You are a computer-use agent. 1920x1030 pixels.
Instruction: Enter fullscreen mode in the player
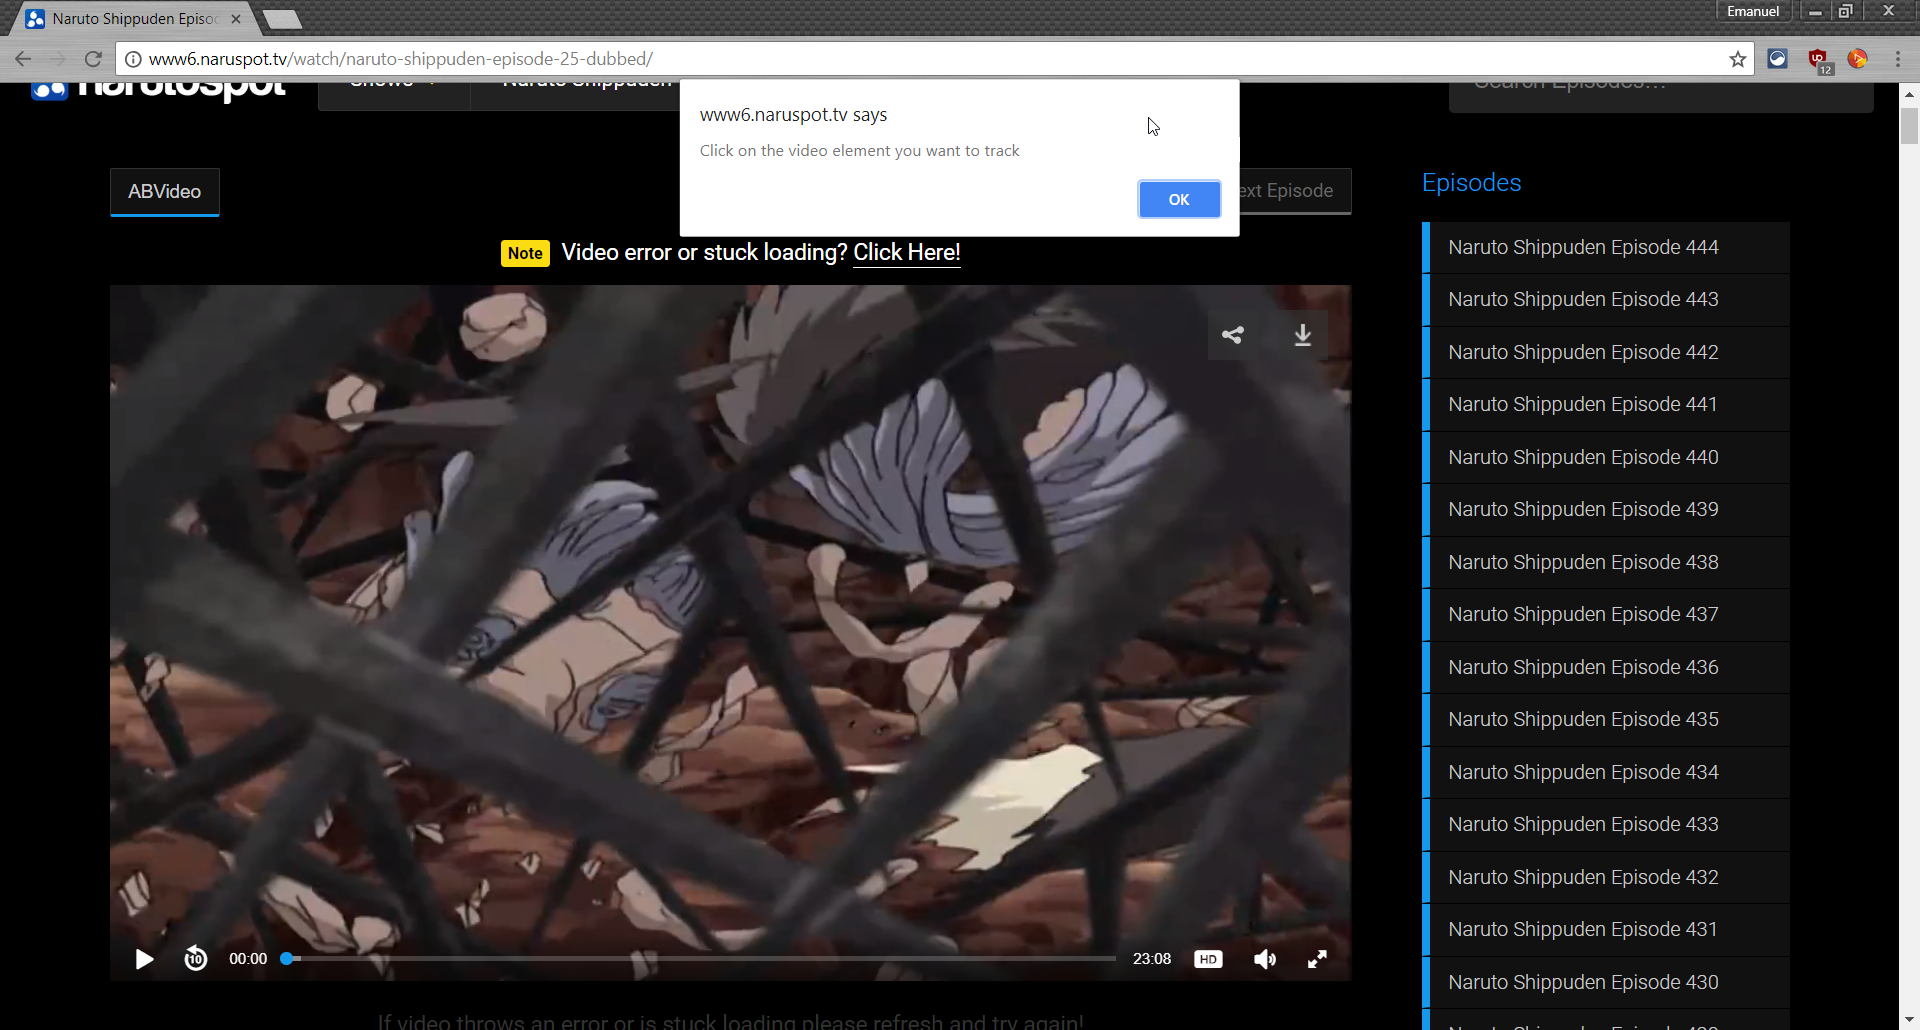coord(1318,959)
